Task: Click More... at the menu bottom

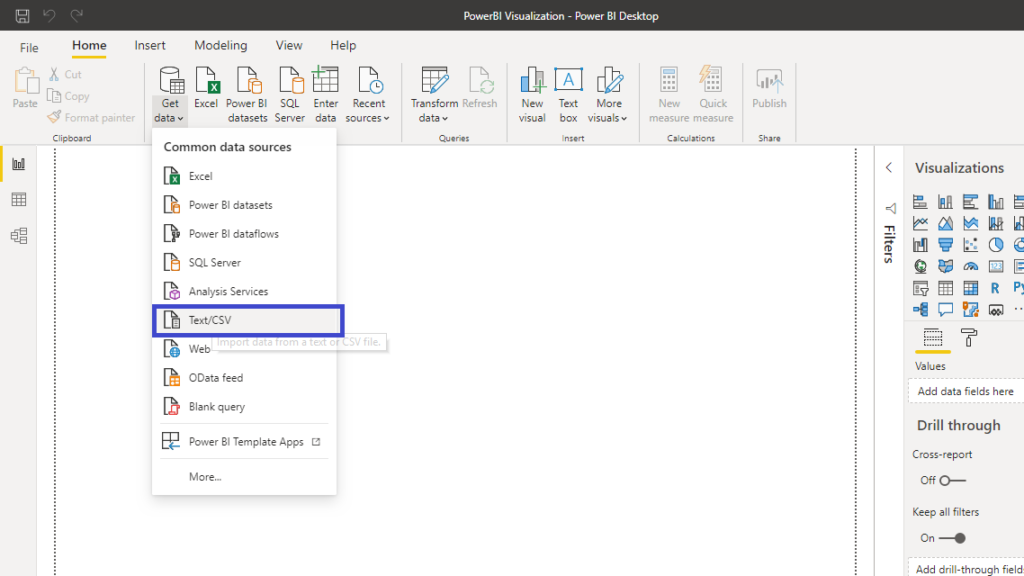Action: (x=205, y=477)
